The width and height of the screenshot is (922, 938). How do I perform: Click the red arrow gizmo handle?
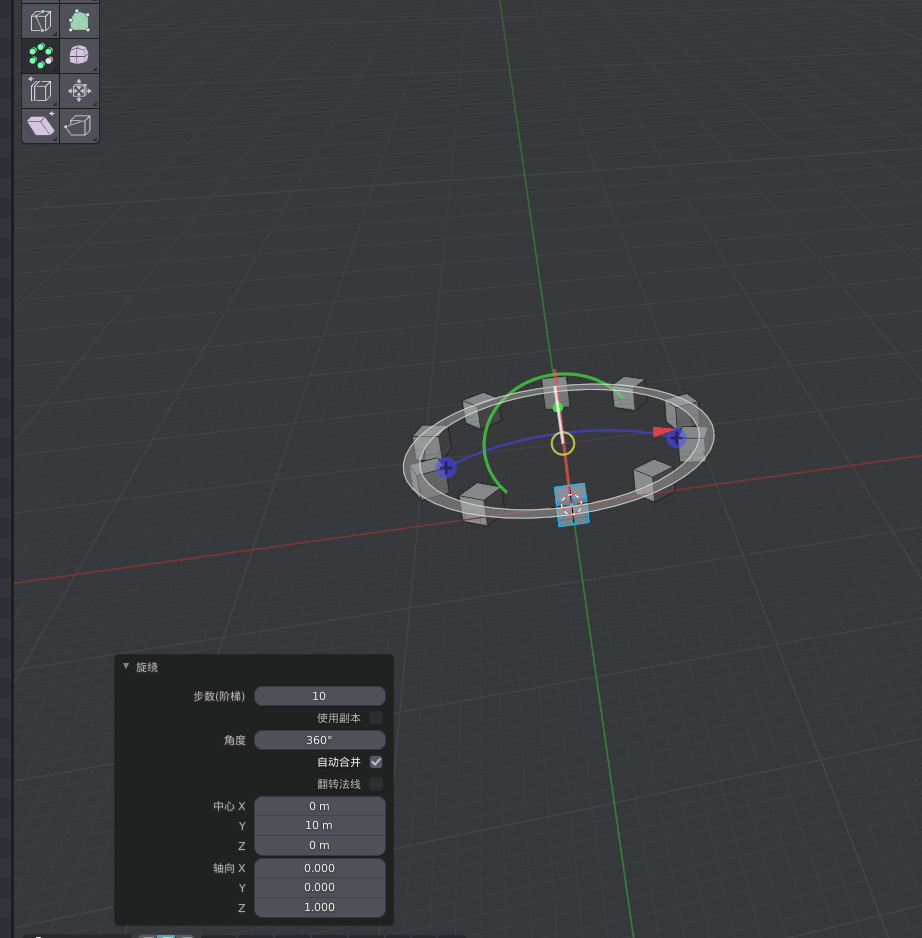click(x=662, y=431)
